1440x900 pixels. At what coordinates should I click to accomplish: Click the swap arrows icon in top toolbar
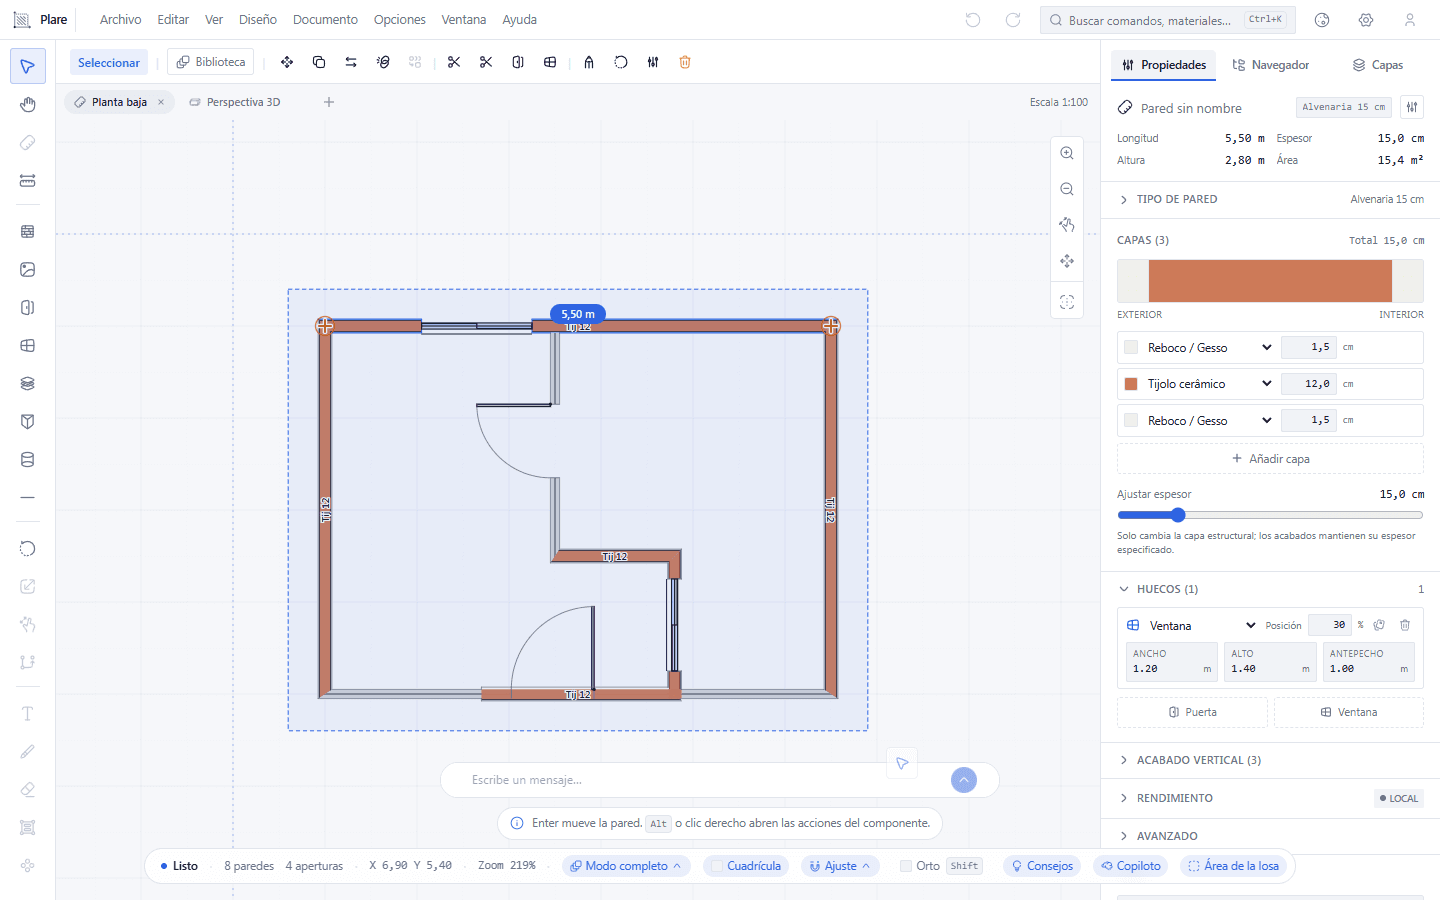coord(351,62)
